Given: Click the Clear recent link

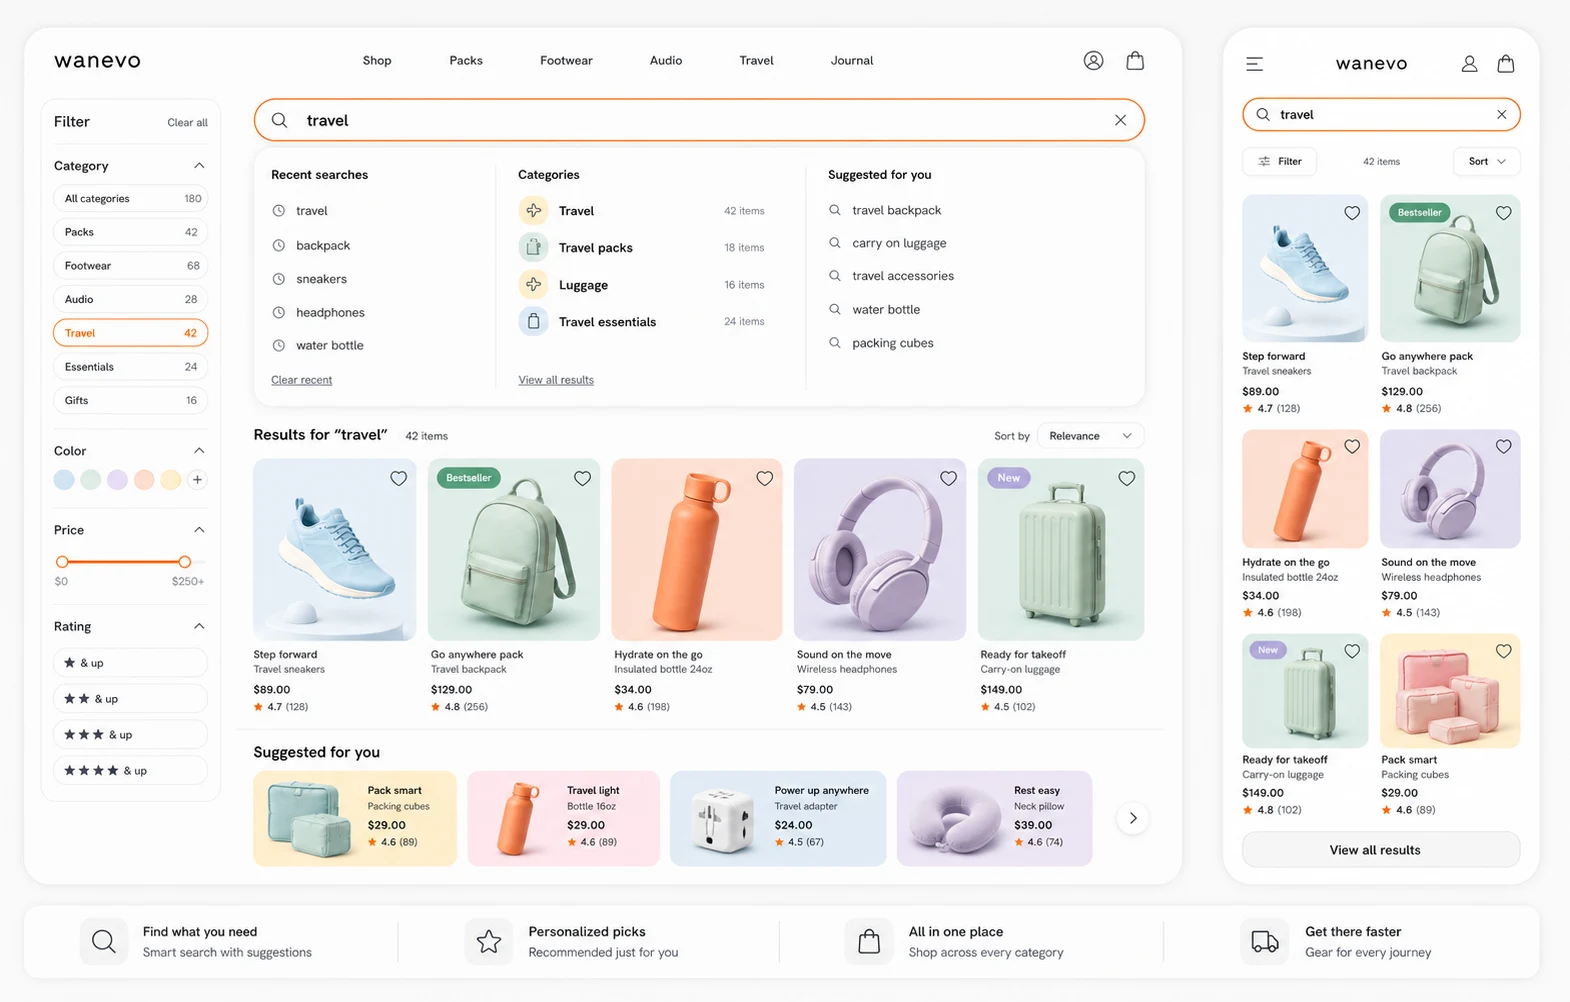Looking at the screenshot, I should (301, 380).
